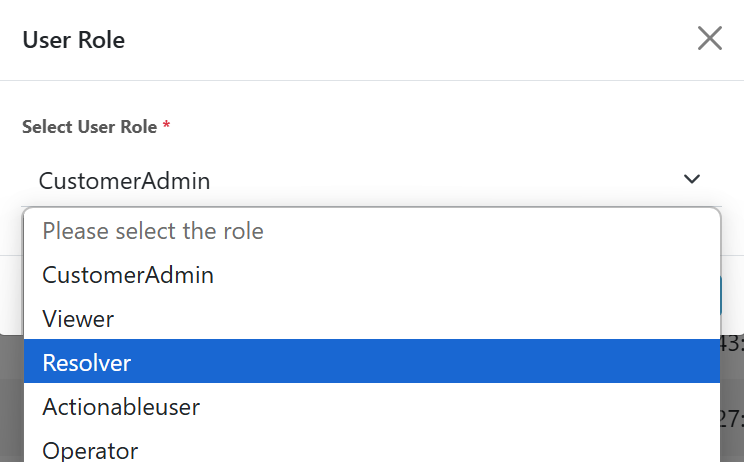Choose the 'Please select the role' placeholder
The height and width of the screenshot is (462, 744).
[x=153, y=231]
